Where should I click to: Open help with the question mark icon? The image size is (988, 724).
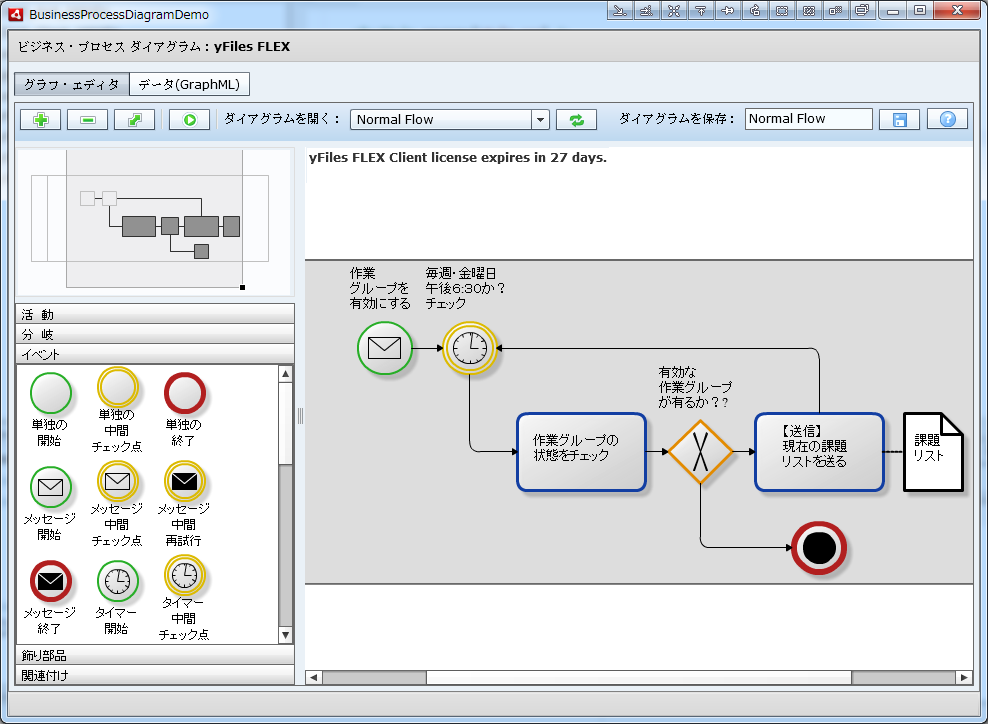(x=947, y=119)
